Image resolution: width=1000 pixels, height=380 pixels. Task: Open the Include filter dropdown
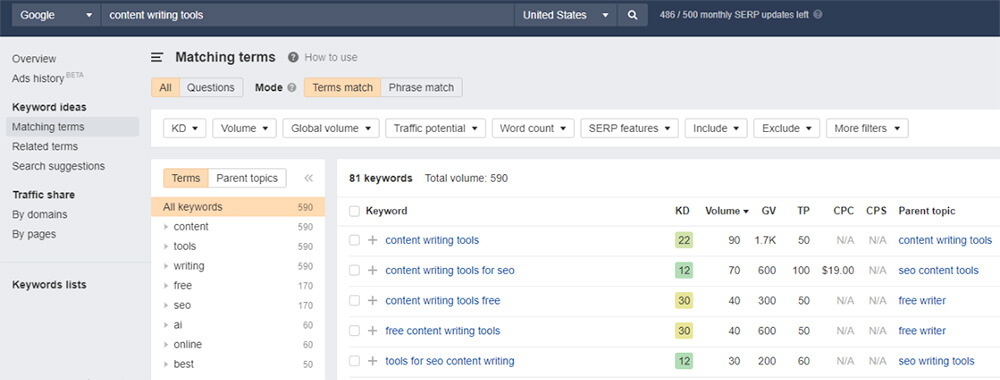716,128
